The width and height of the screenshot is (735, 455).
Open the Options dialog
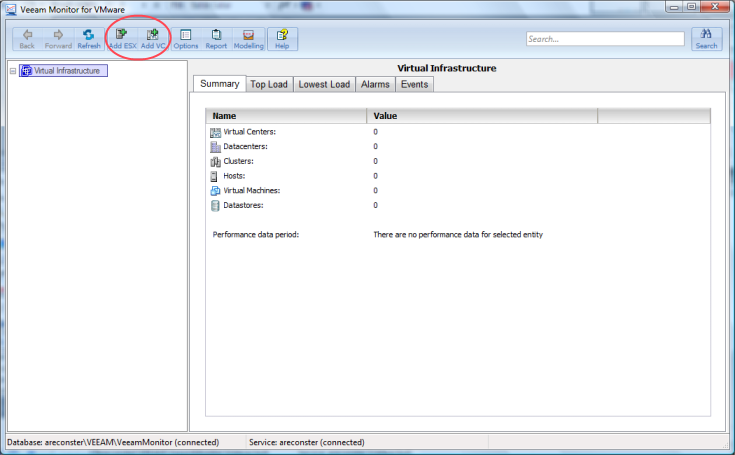(x=186, y=38)
